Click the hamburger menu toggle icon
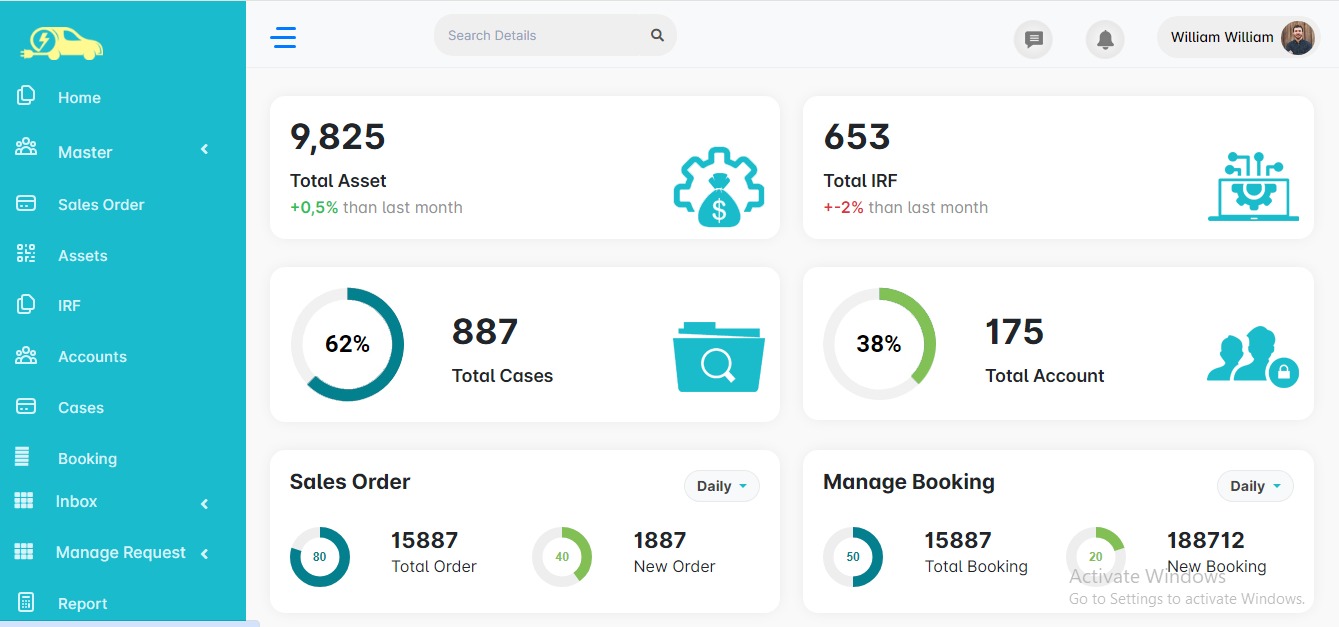 pos(283,38)
